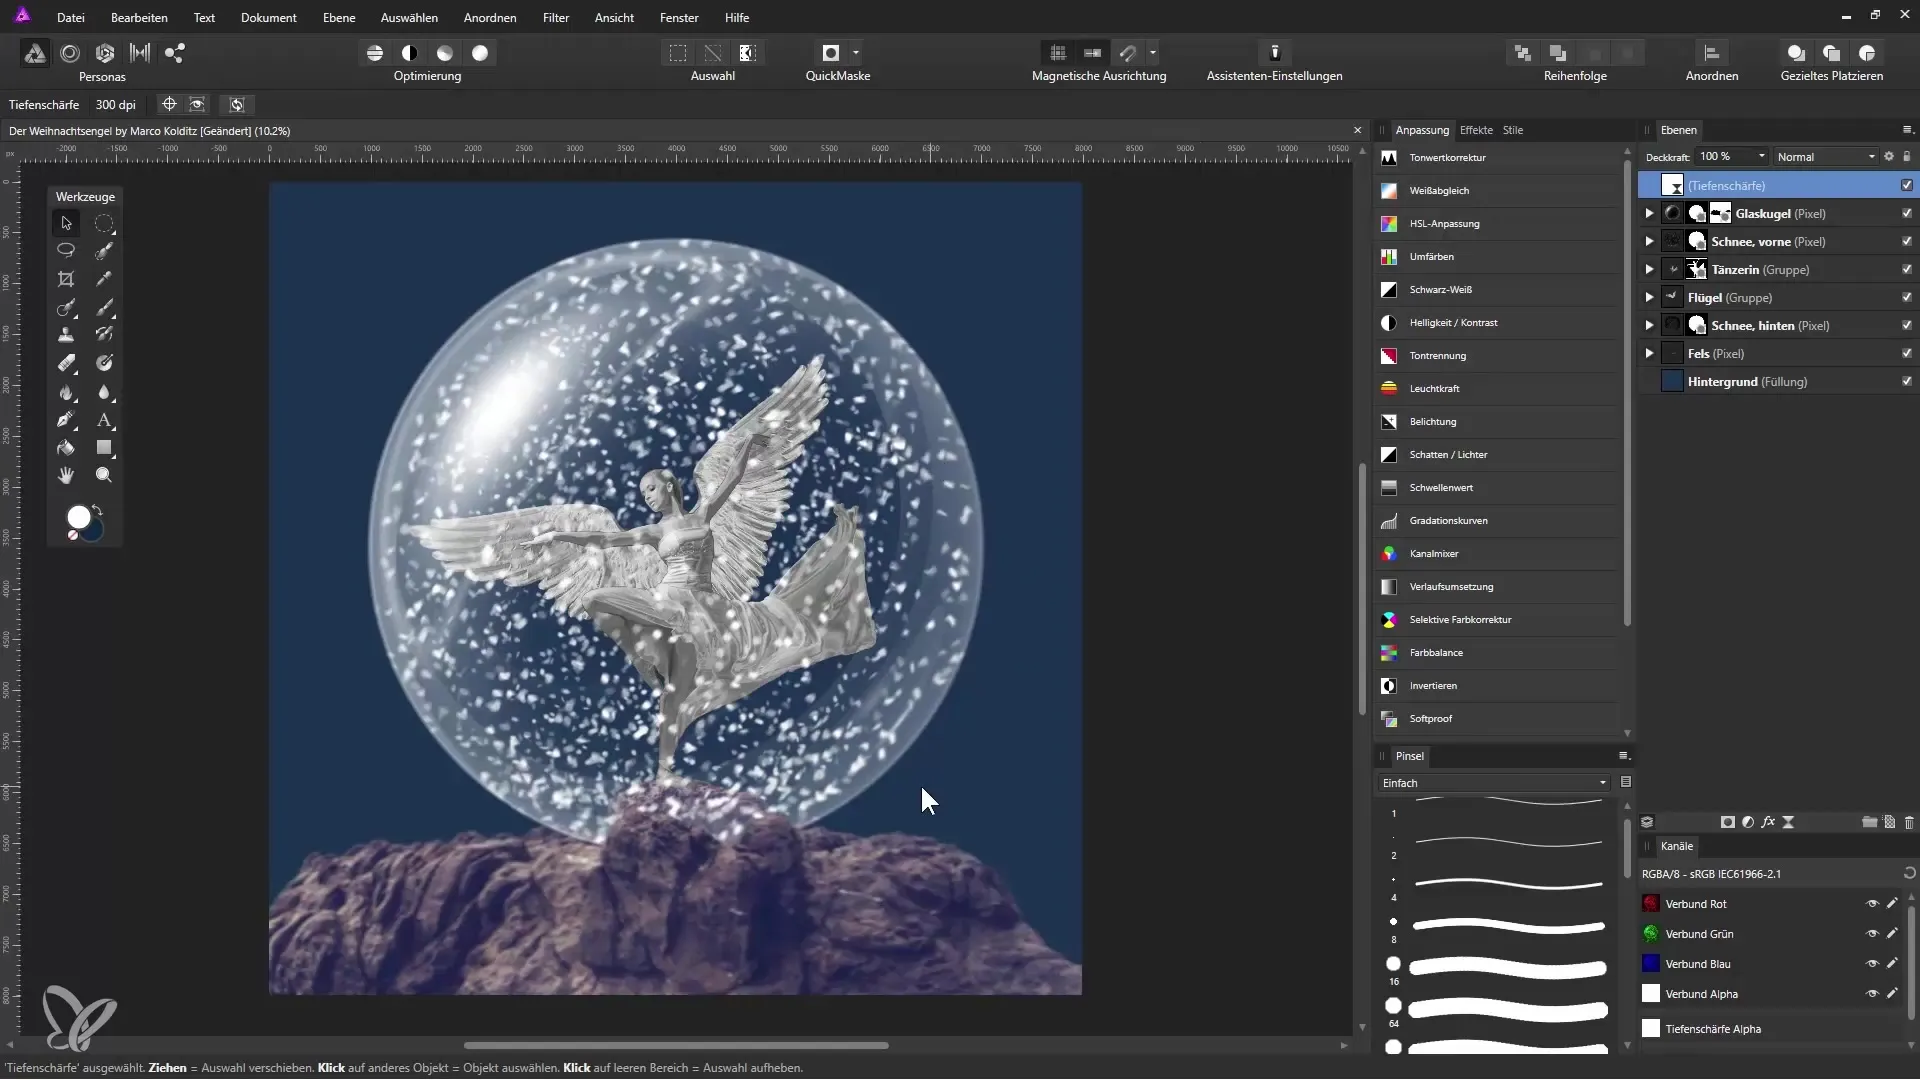Switch to the Stile tab

[x=1513, y=130]
